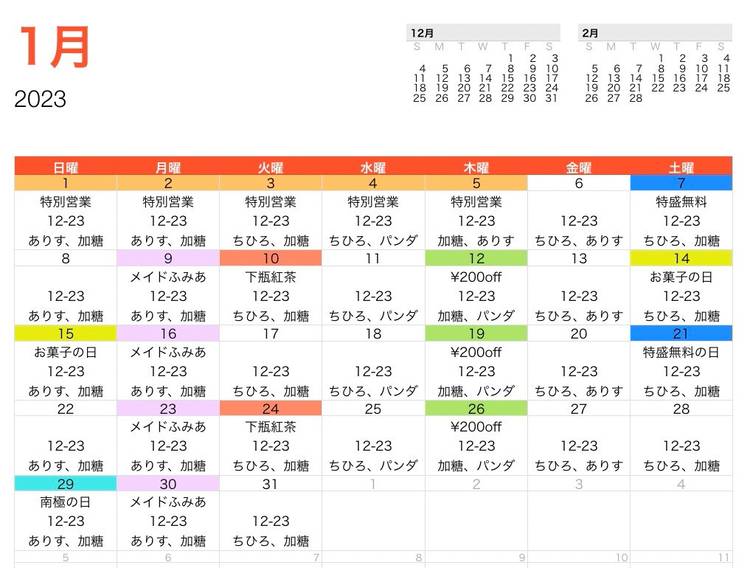This screenshot has width=750, height=568.
Task: Click the 1月 month title
Action: click(x=55, y=47)
